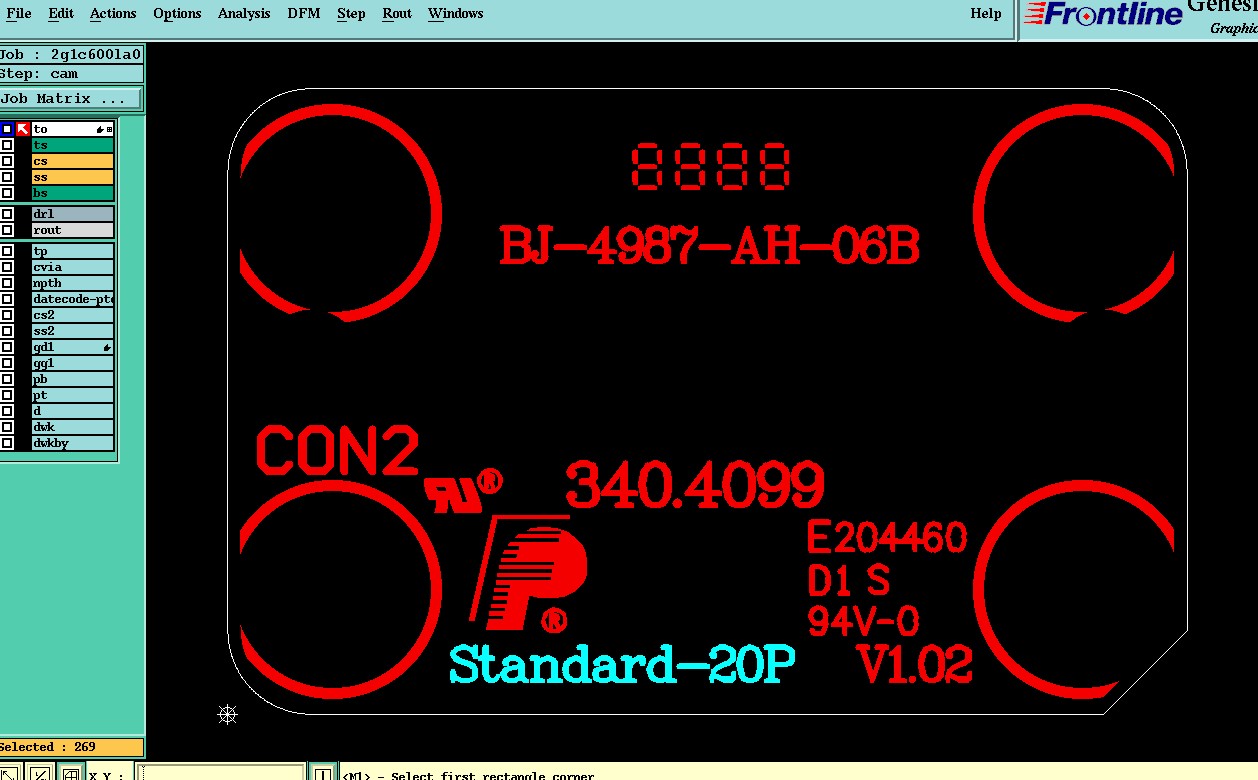Click the 340.4099 text on the canvas
Image resolution: width=1258 pixels, height=780 pixels.
[x=695, y=487]
